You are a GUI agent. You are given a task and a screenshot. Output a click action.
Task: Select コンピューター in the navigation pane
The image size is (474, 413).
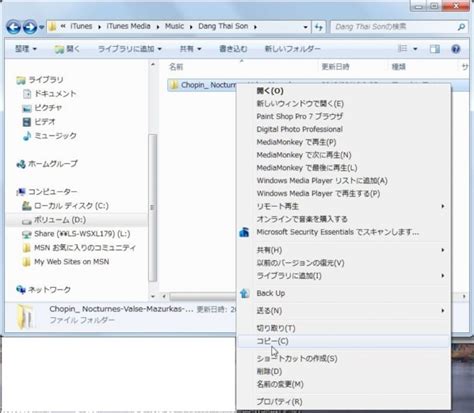(x=47, y=192)
